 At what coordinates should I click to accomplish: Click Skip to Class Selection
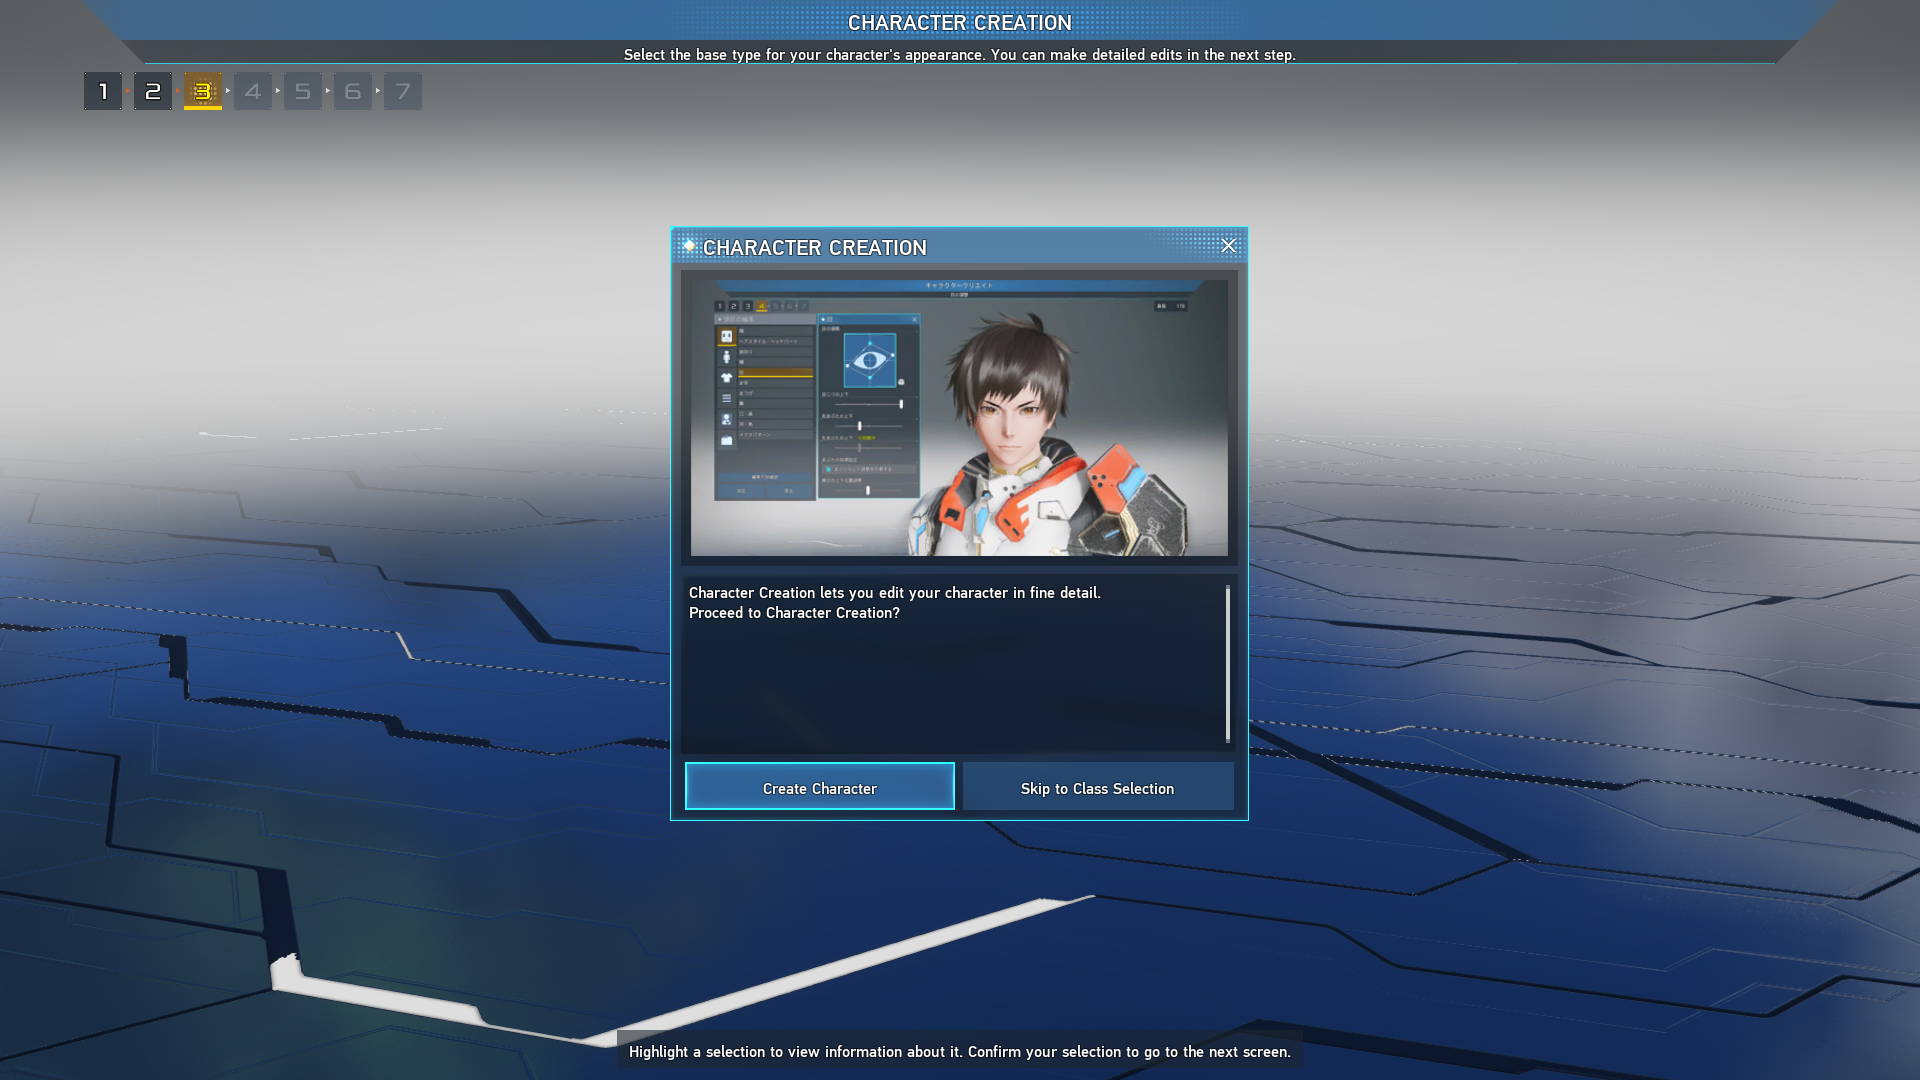coord(1097,788)
